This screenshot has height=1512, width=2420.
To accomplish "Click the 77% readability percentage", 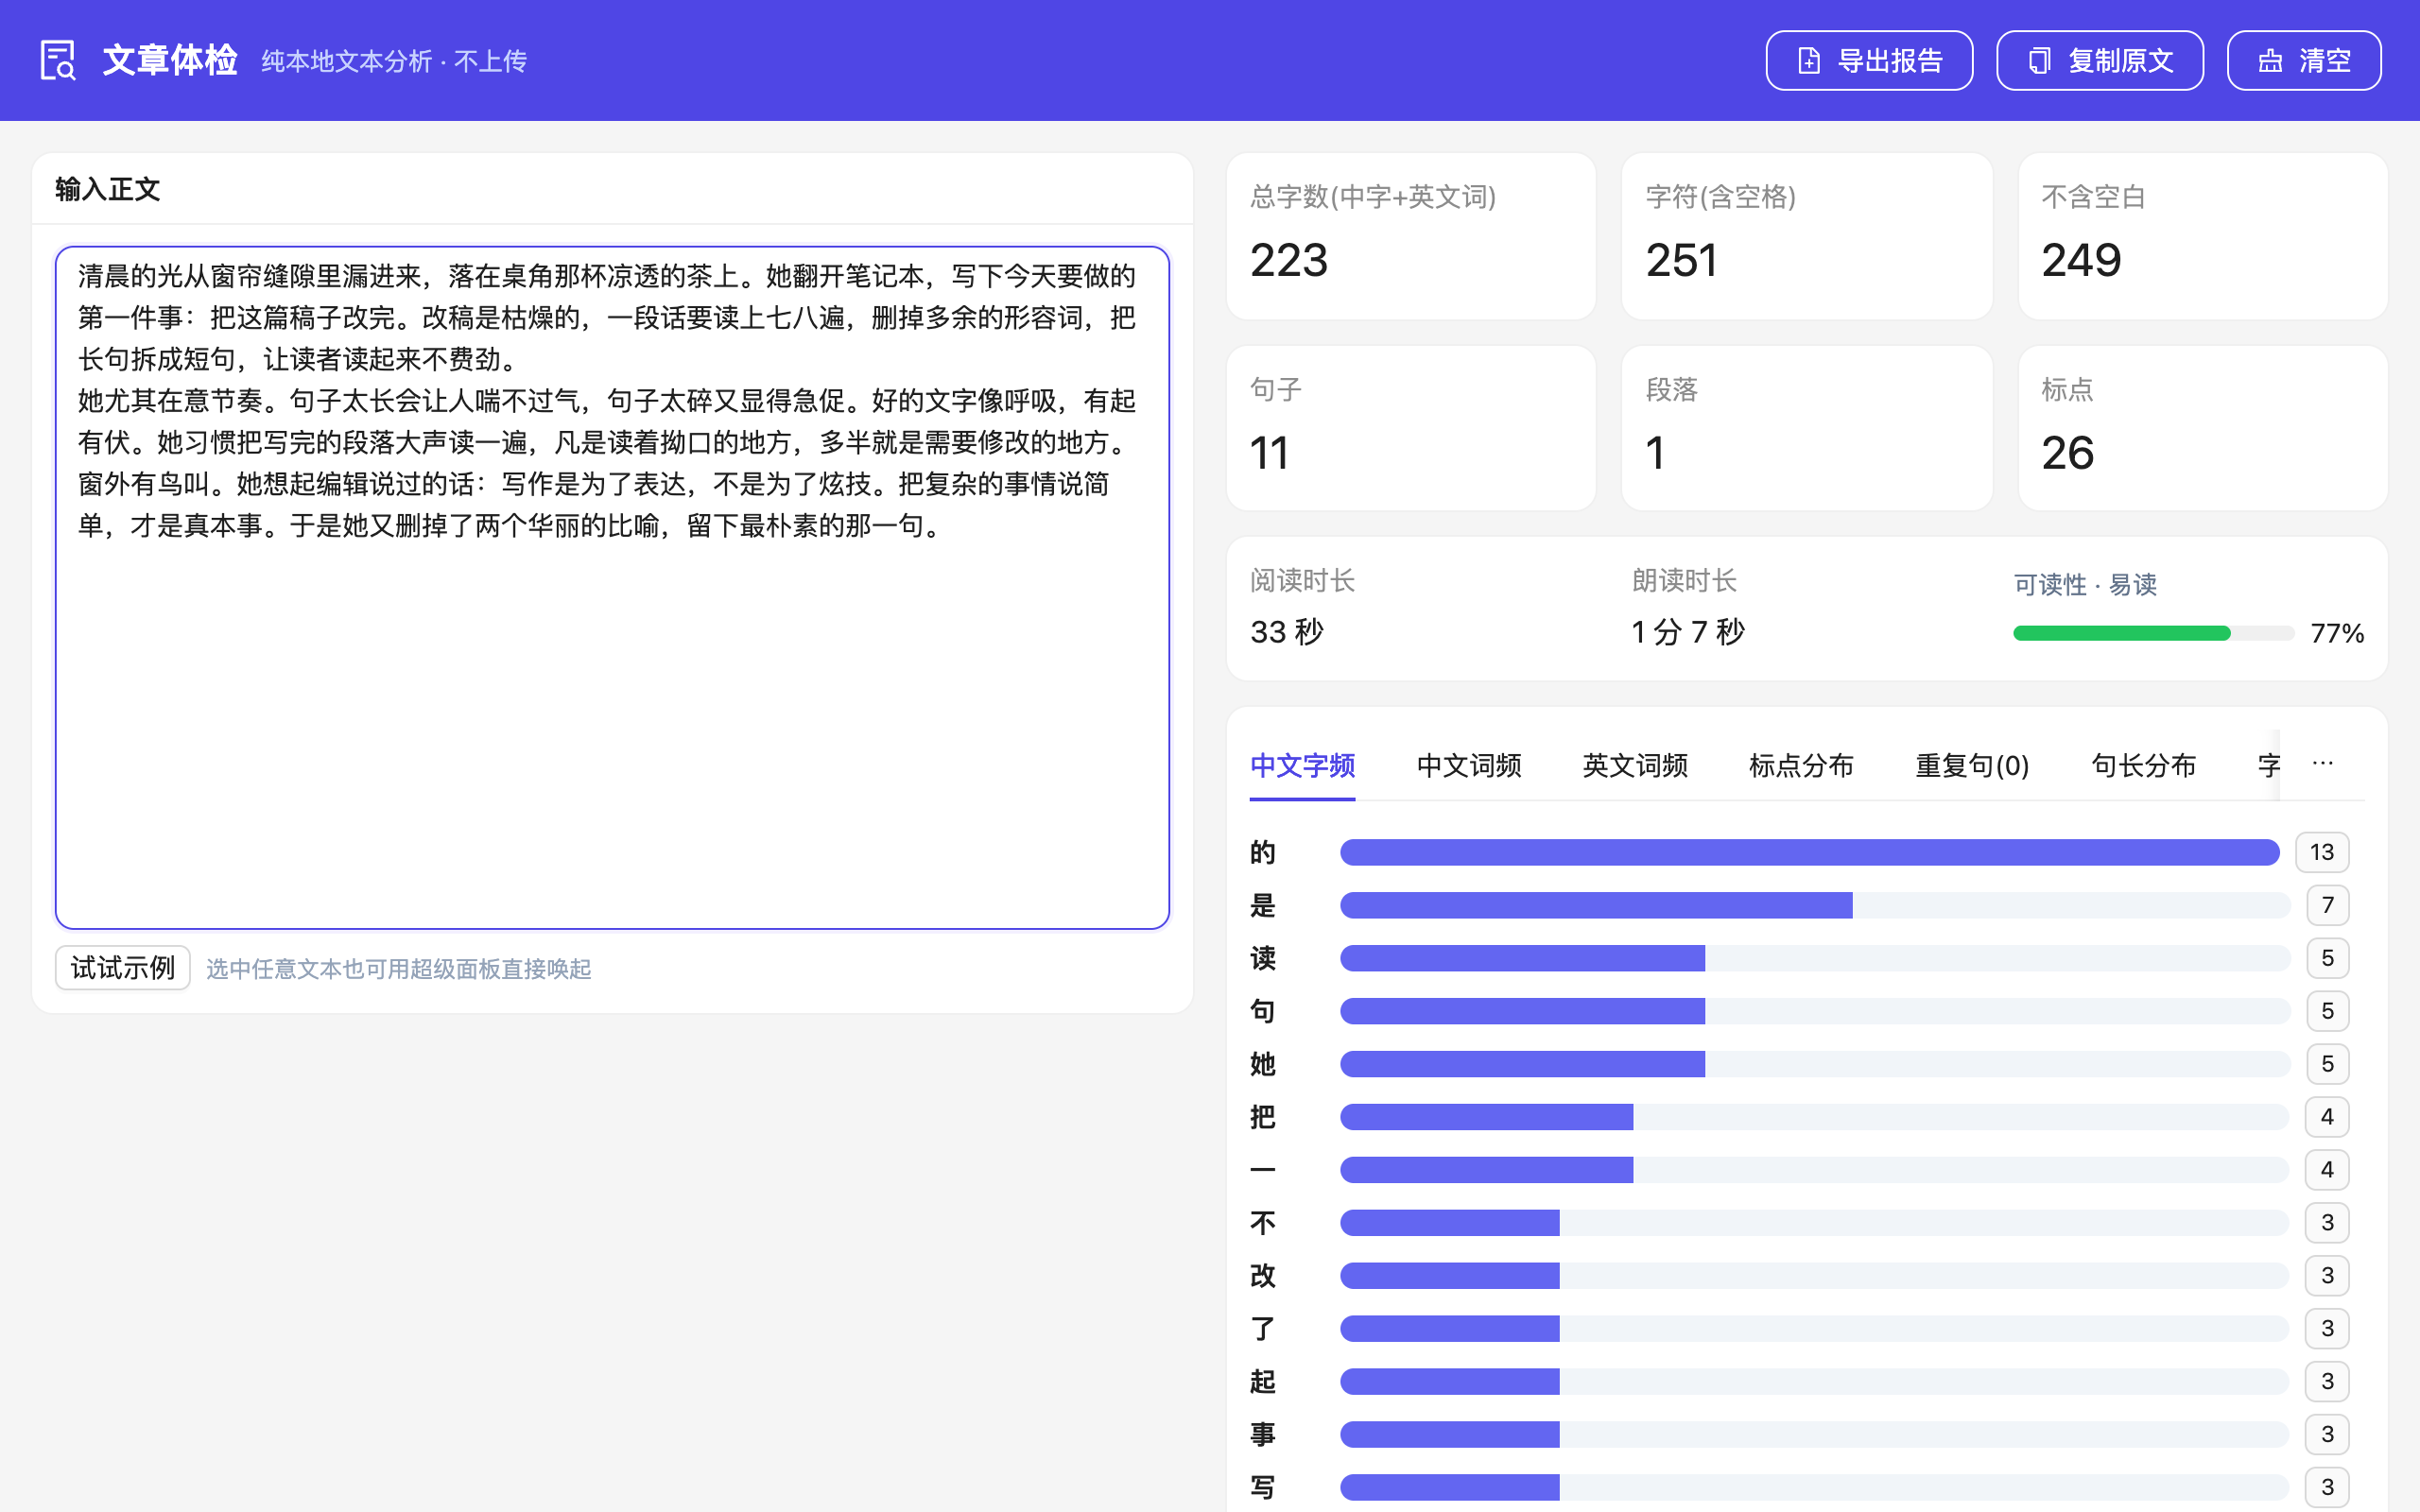I will click(x=2337, y=633).
